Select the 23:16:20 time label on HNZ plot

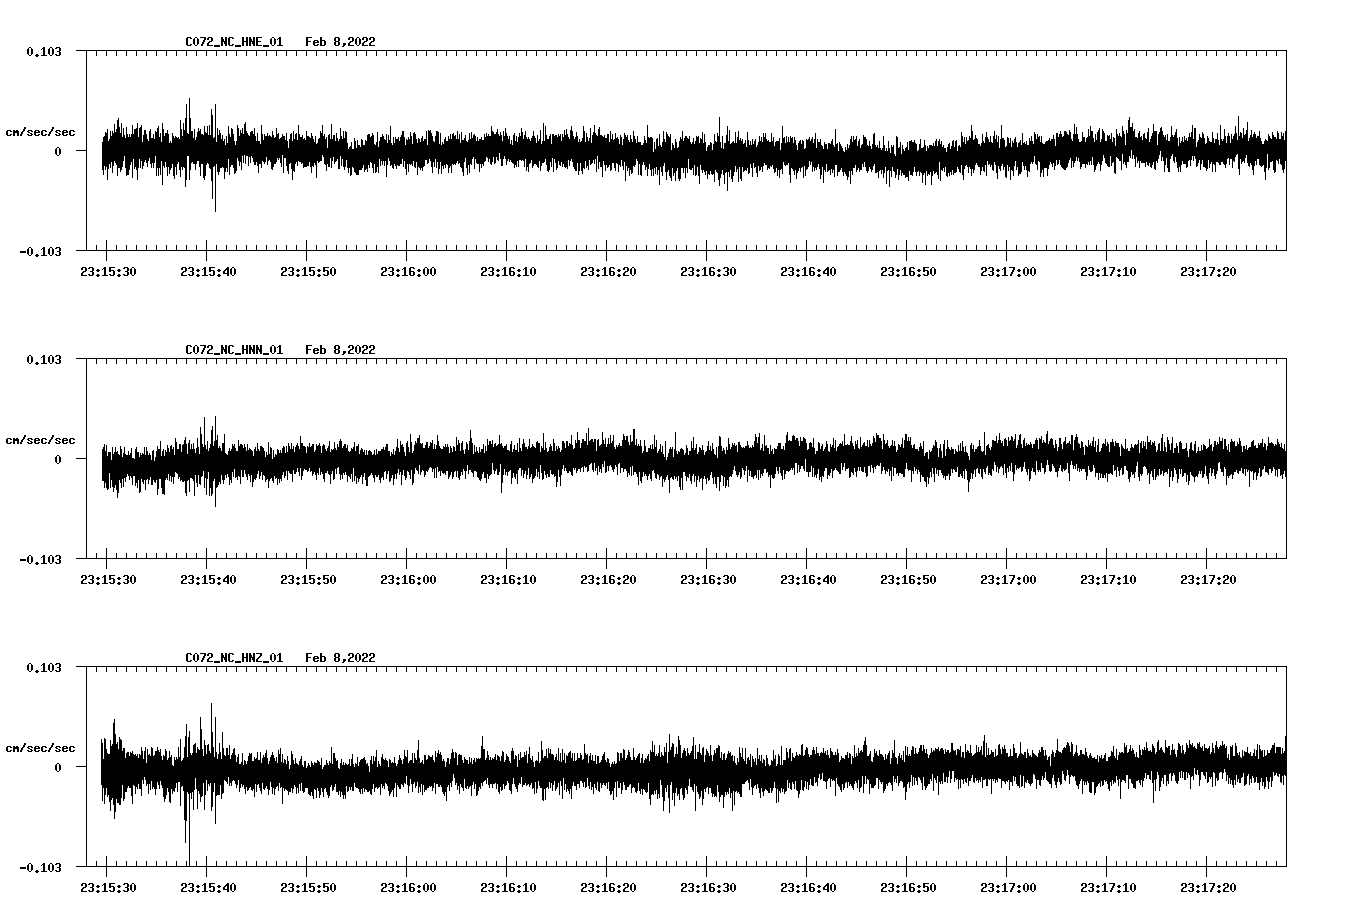click(x=608, y=888)
